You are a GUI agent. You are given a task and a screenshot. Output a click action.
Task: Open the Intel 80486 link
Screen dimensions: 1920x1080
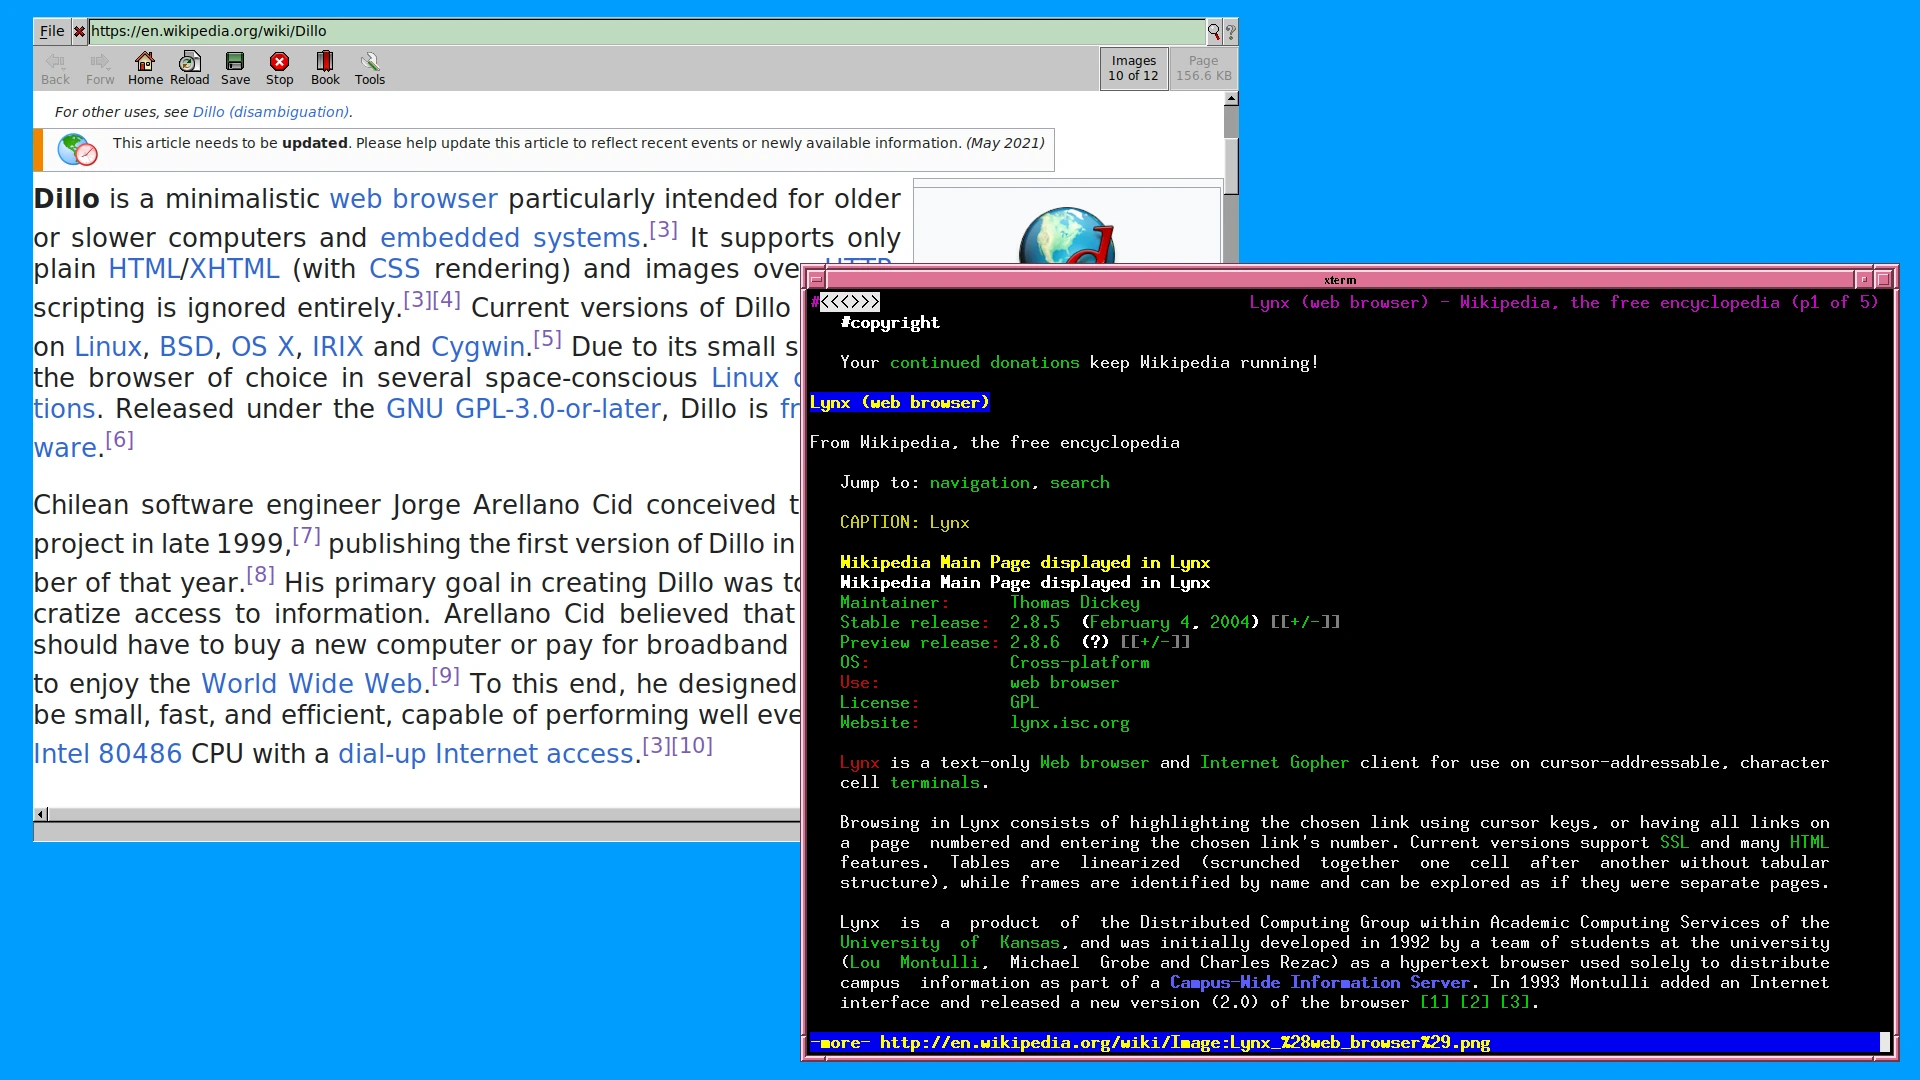pos(108,754)
